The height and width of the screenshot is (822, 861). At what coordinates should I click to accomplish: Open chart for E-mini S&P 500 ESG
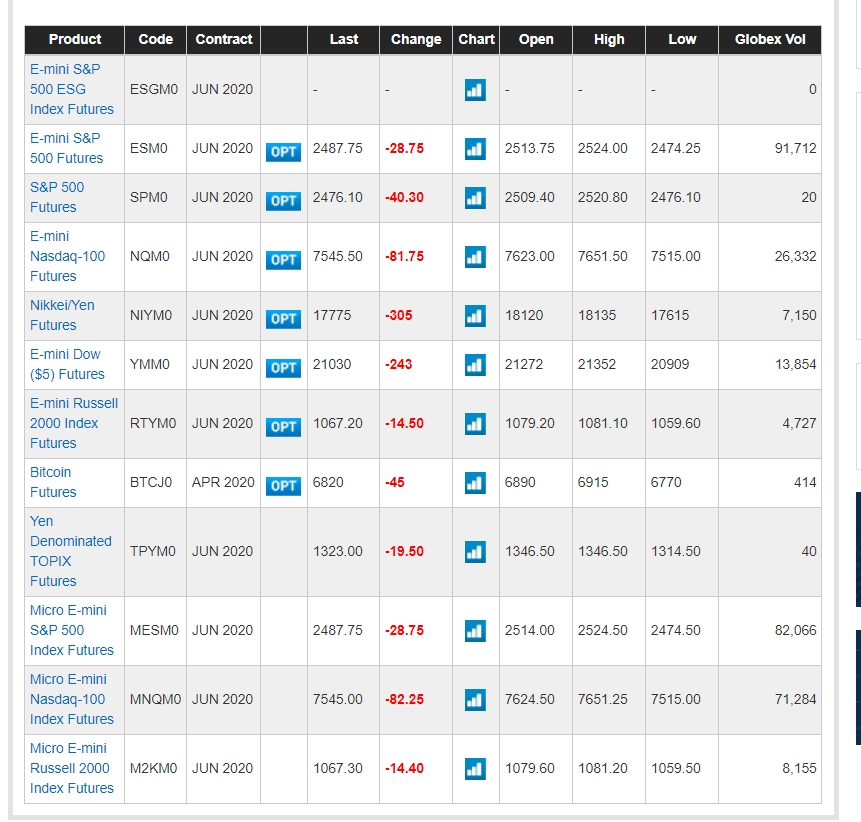click(475, 90)
